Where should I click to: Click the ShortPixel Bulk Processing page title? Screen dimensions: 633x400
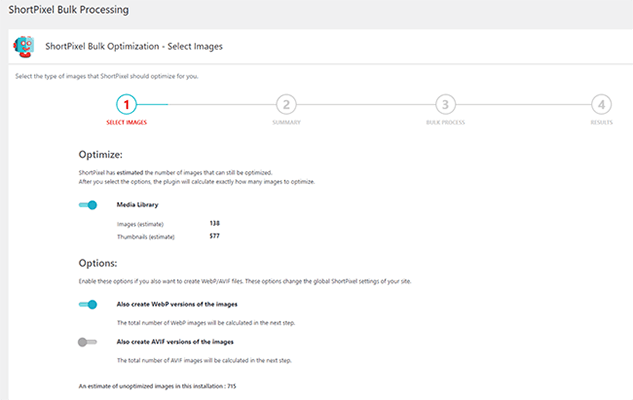(x=65, y=10)
